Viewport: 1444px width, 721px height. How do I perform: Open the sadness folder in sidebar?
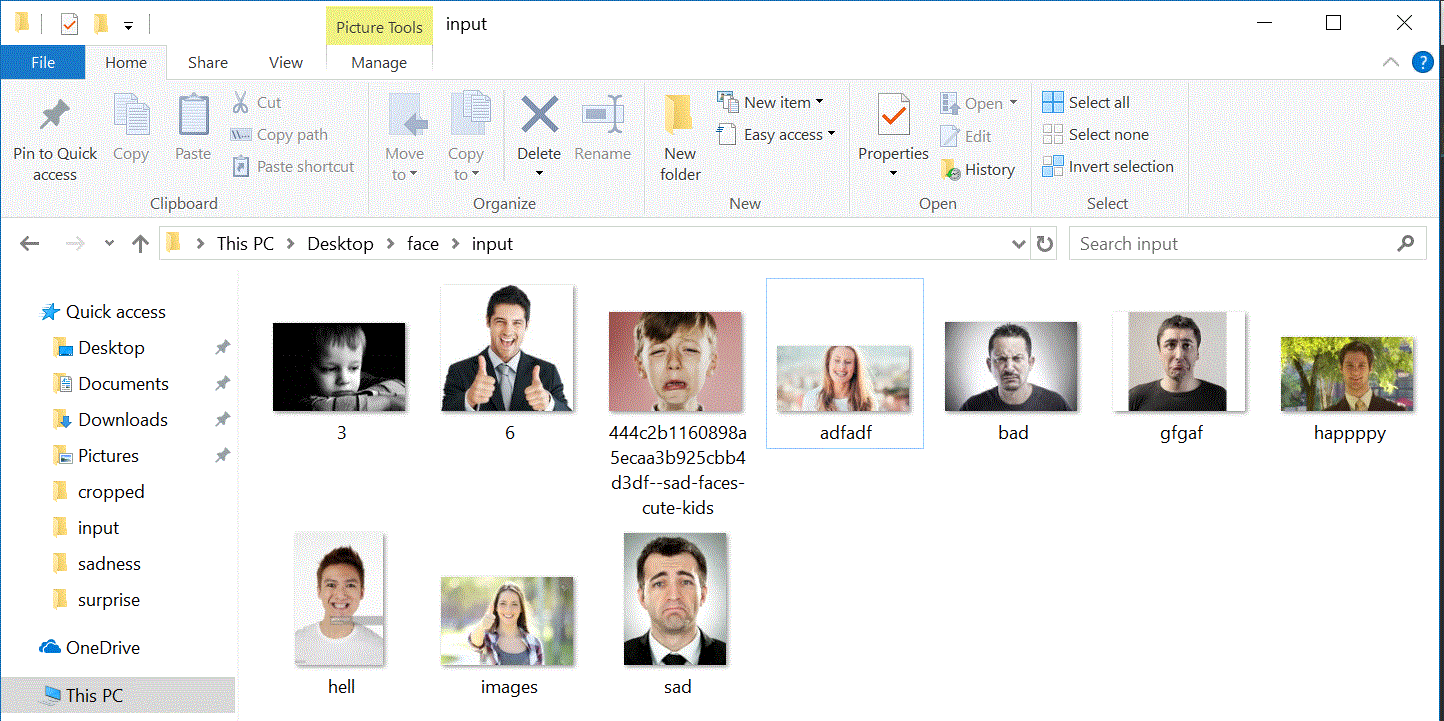(x=109, y=564)
